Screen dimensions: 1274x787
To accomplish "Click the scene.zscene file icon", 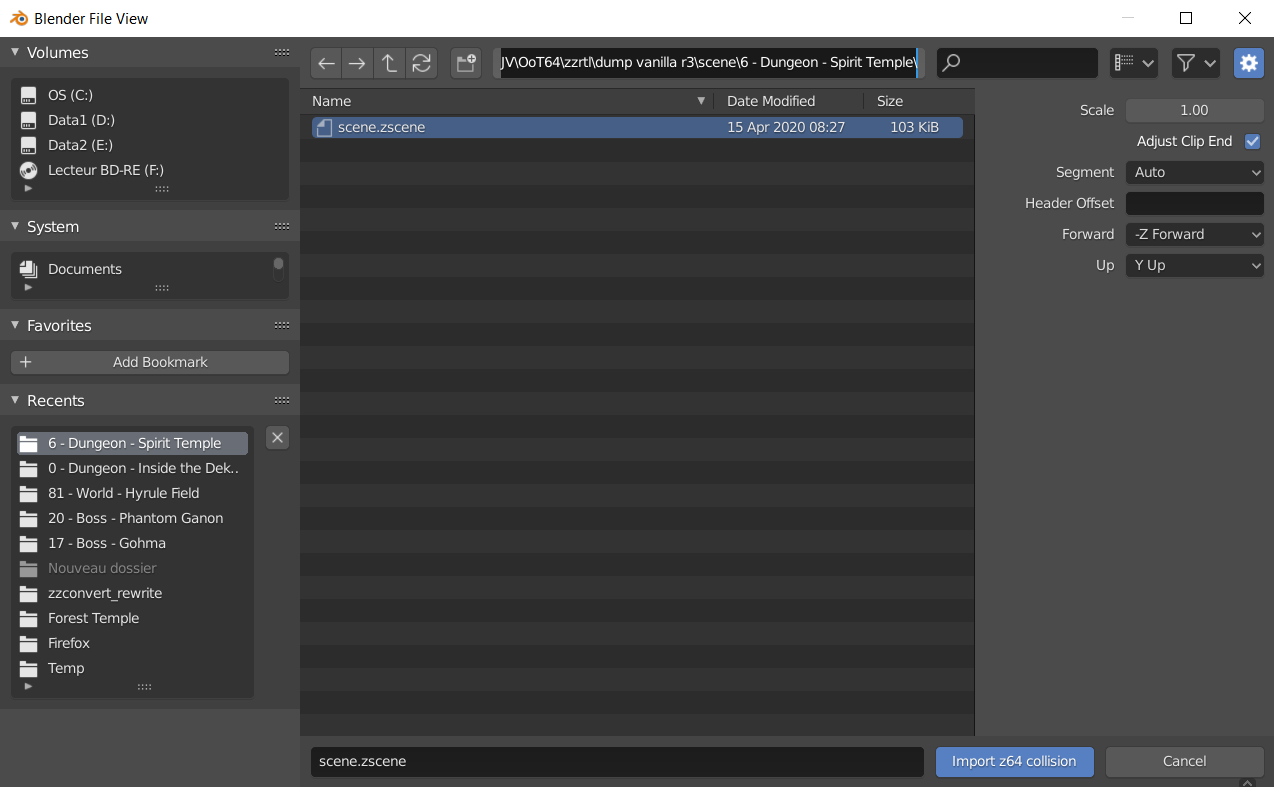I will [x=323, y=127].
